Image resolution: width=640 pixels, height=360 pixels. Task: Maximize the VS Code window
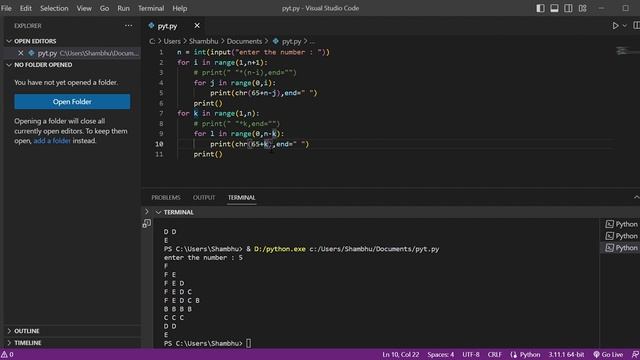tap(625, 8)
